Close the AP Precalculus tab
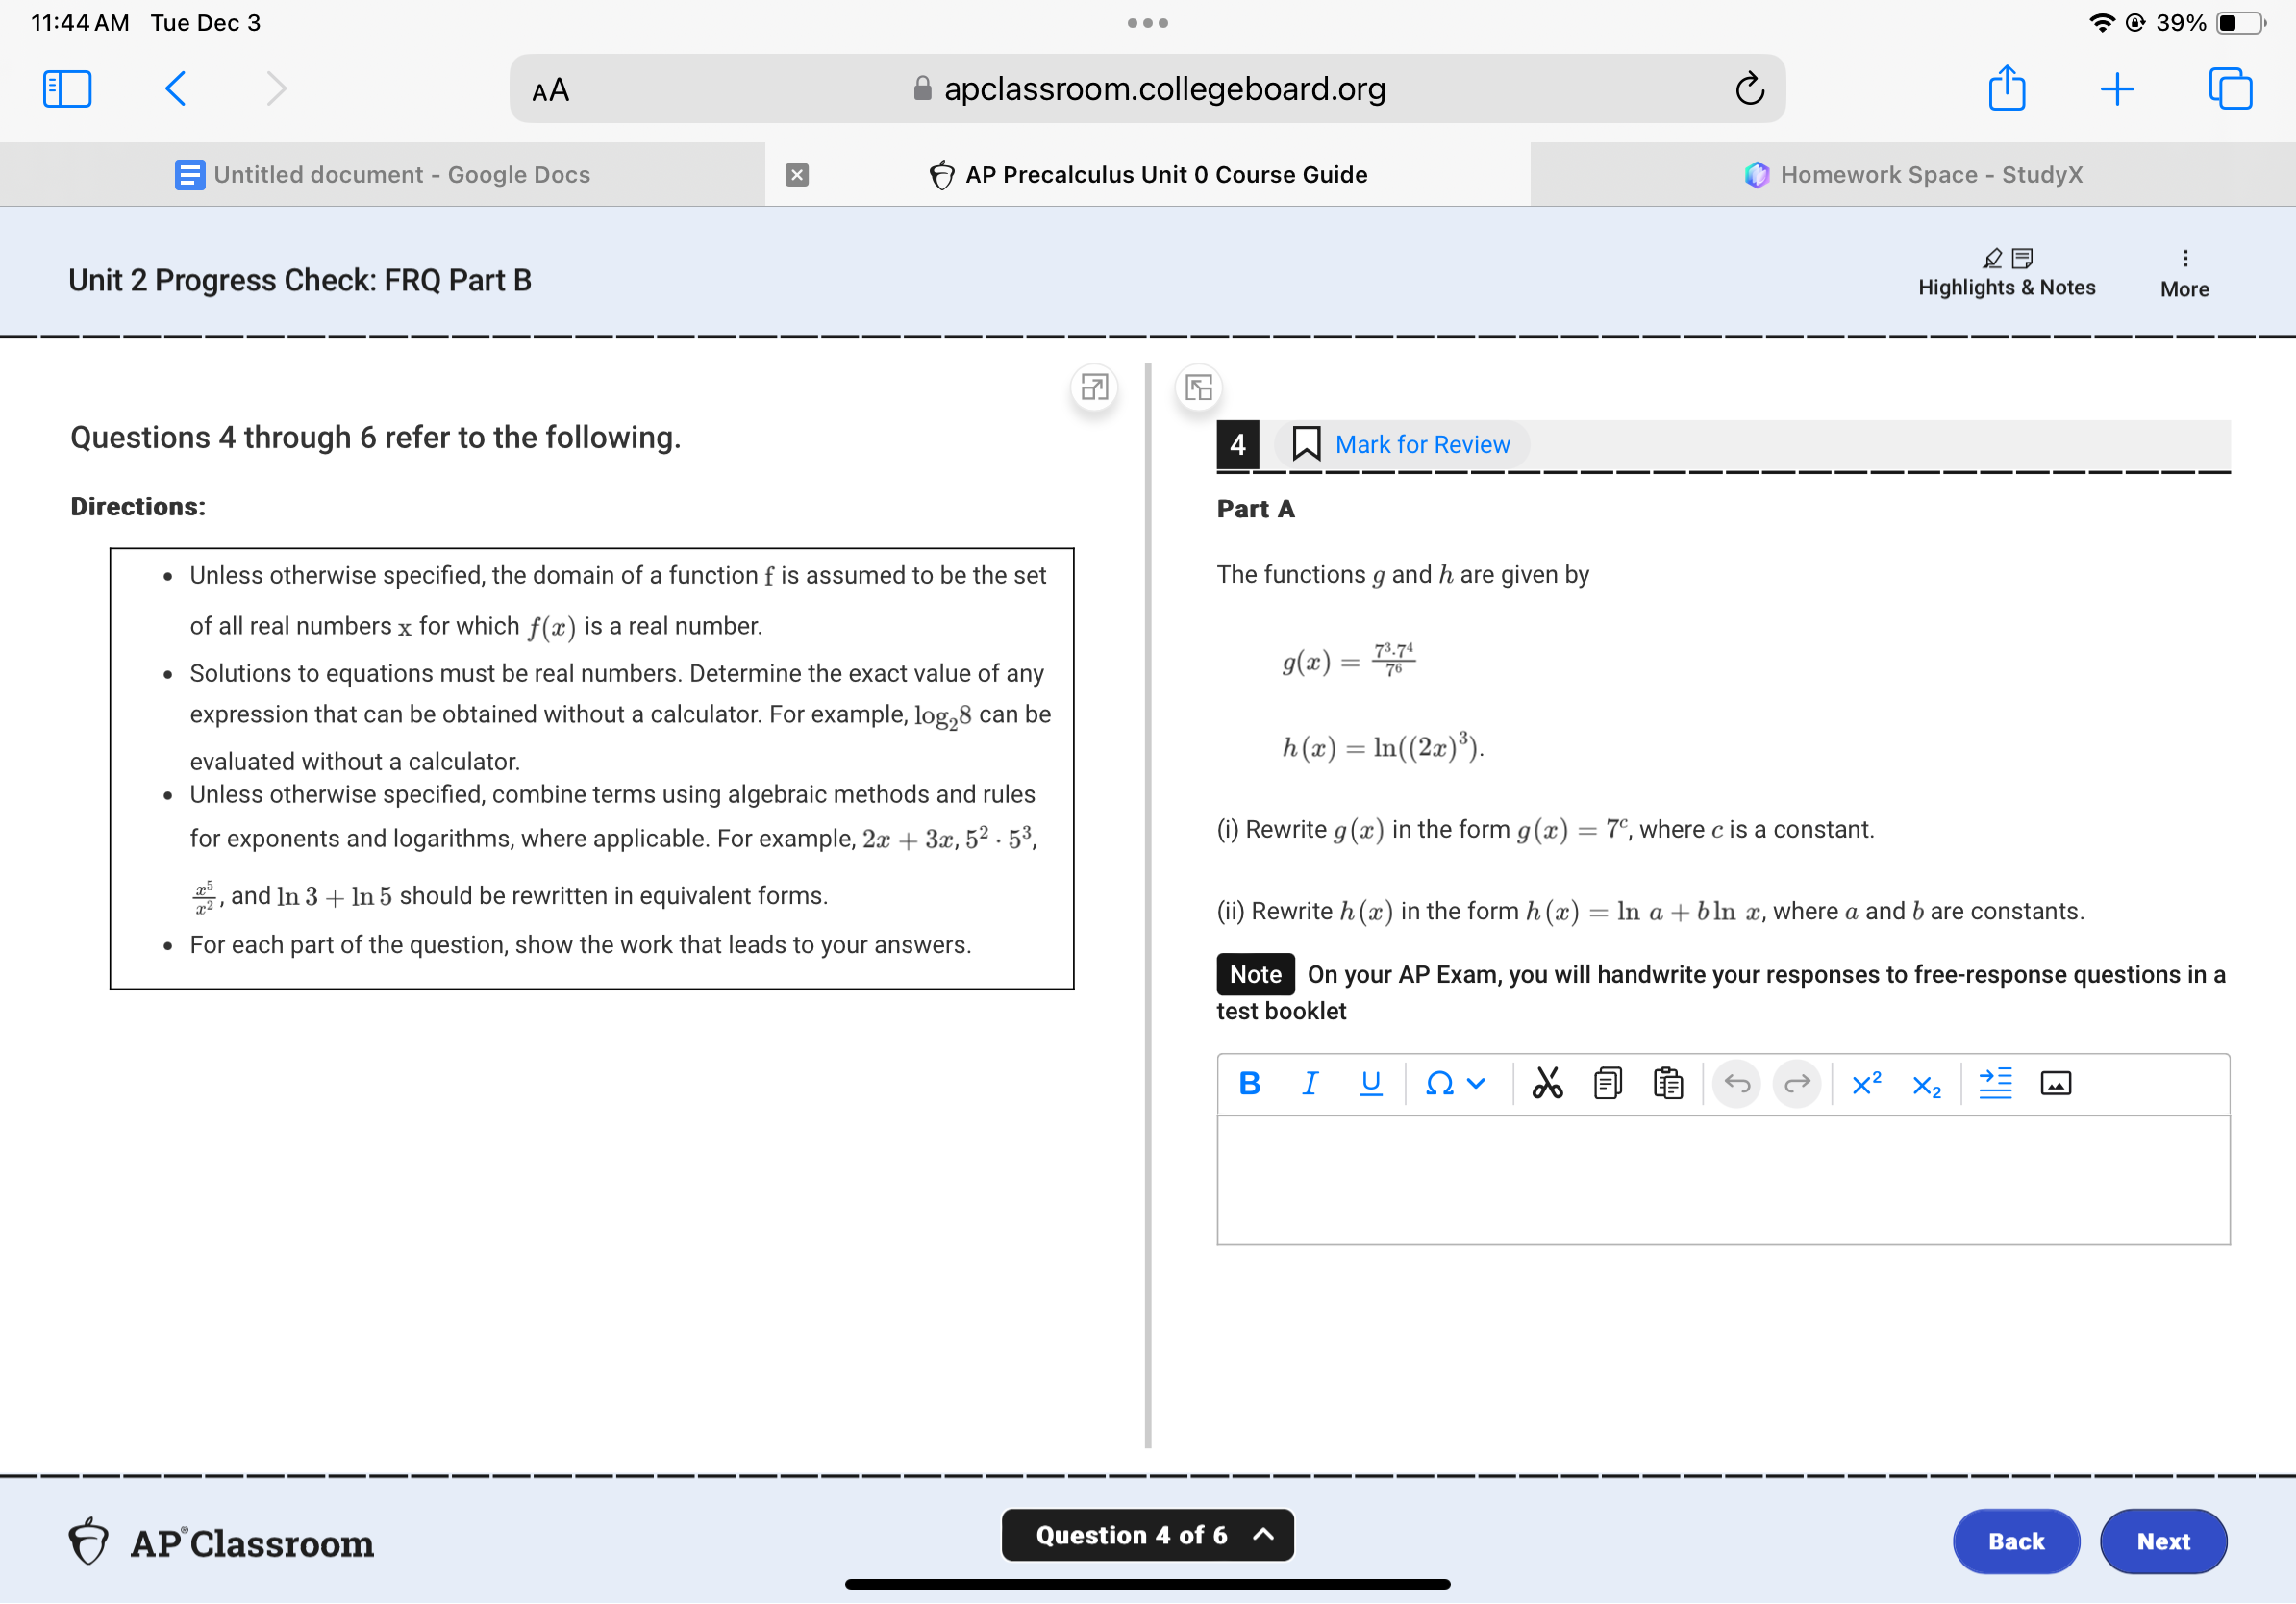Image resolution: width=2296 pixels, height=1604 pixels. [796, 175]
